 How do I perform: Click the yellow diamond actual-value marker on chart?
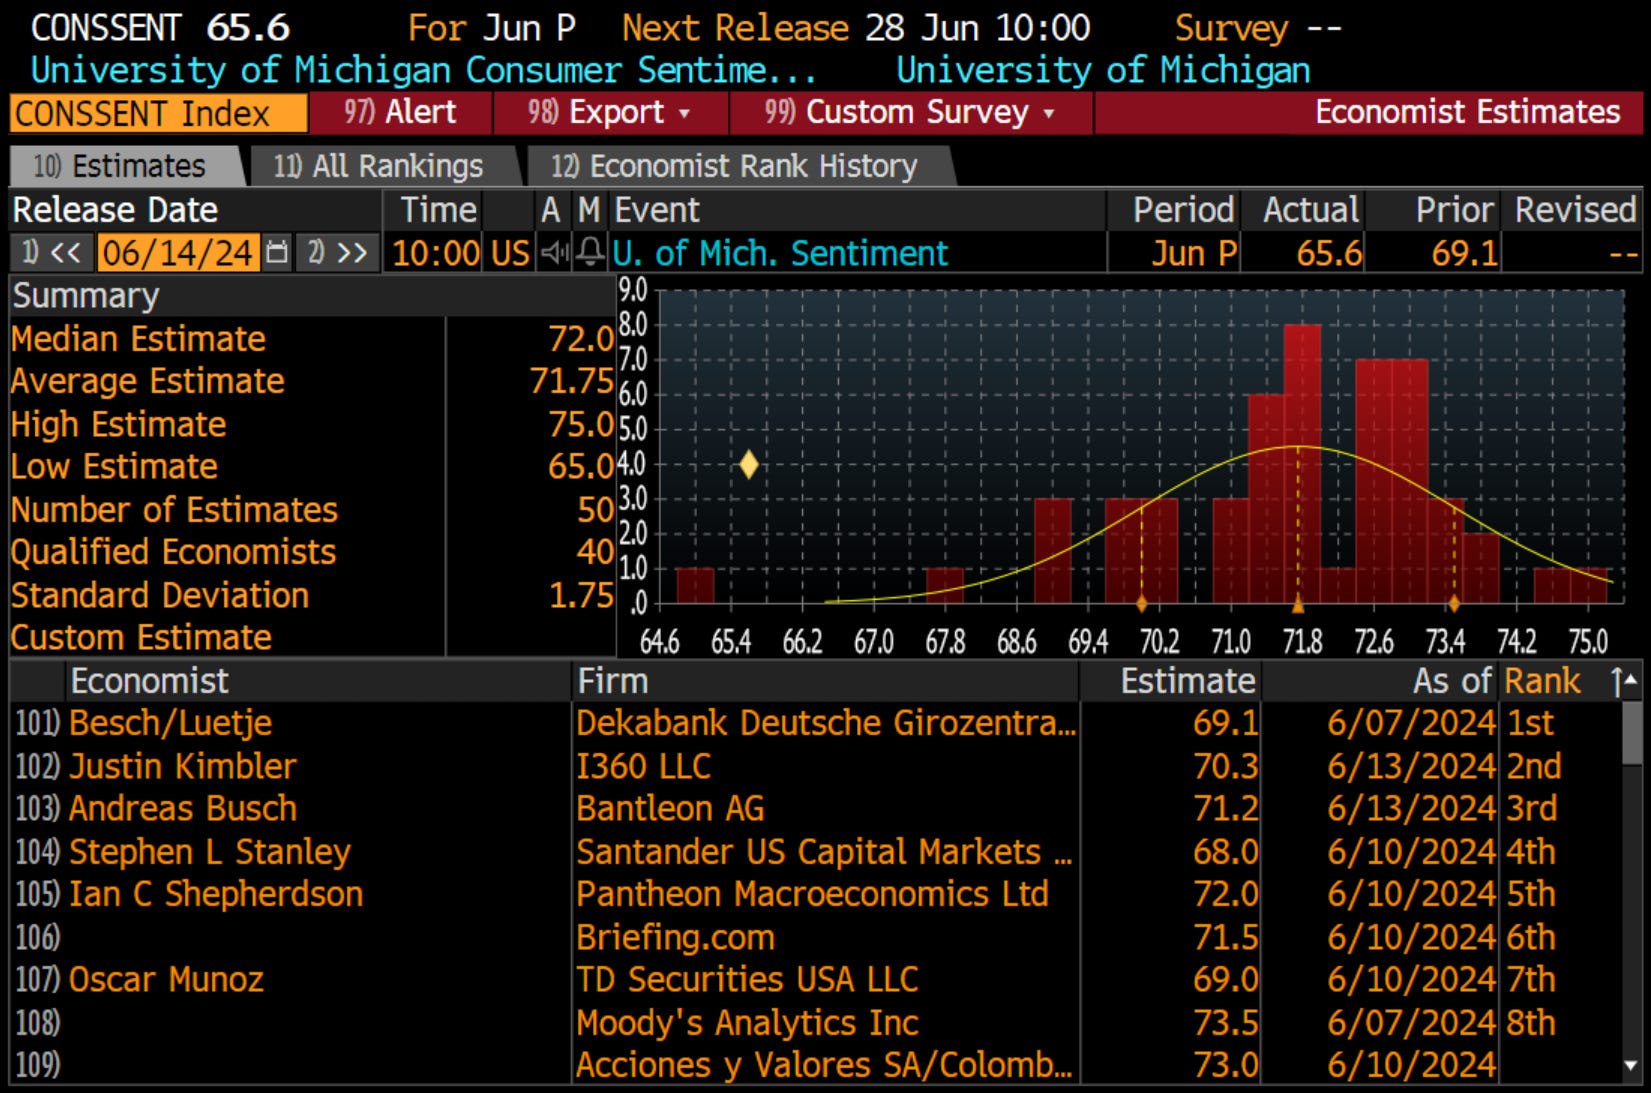pyautogui.click(x=748, y=464)
